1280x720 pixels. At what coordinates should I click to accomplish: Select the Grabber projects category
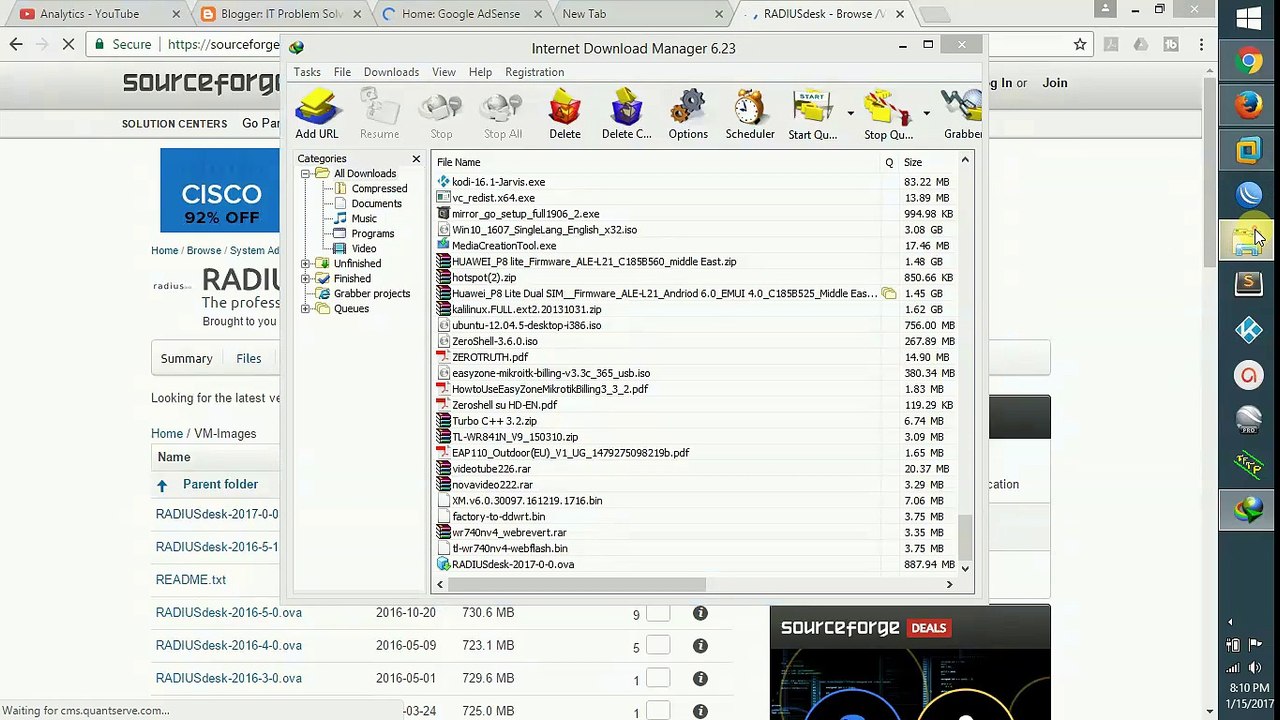pyautogui.click(x=372, y=294)
